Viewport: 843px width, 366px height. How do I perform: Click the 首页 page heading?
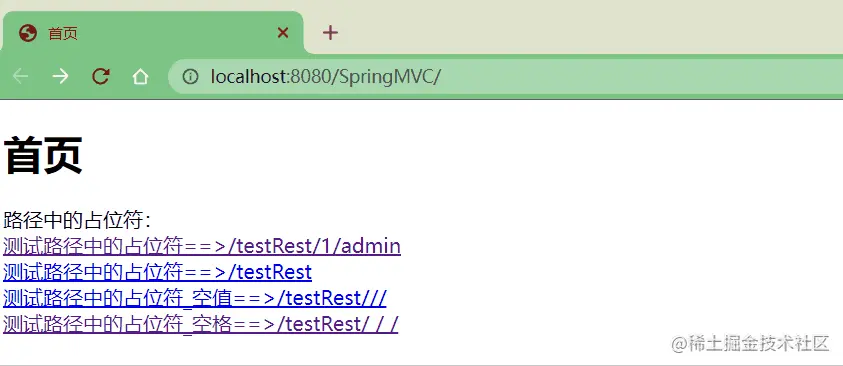[43, 155]
